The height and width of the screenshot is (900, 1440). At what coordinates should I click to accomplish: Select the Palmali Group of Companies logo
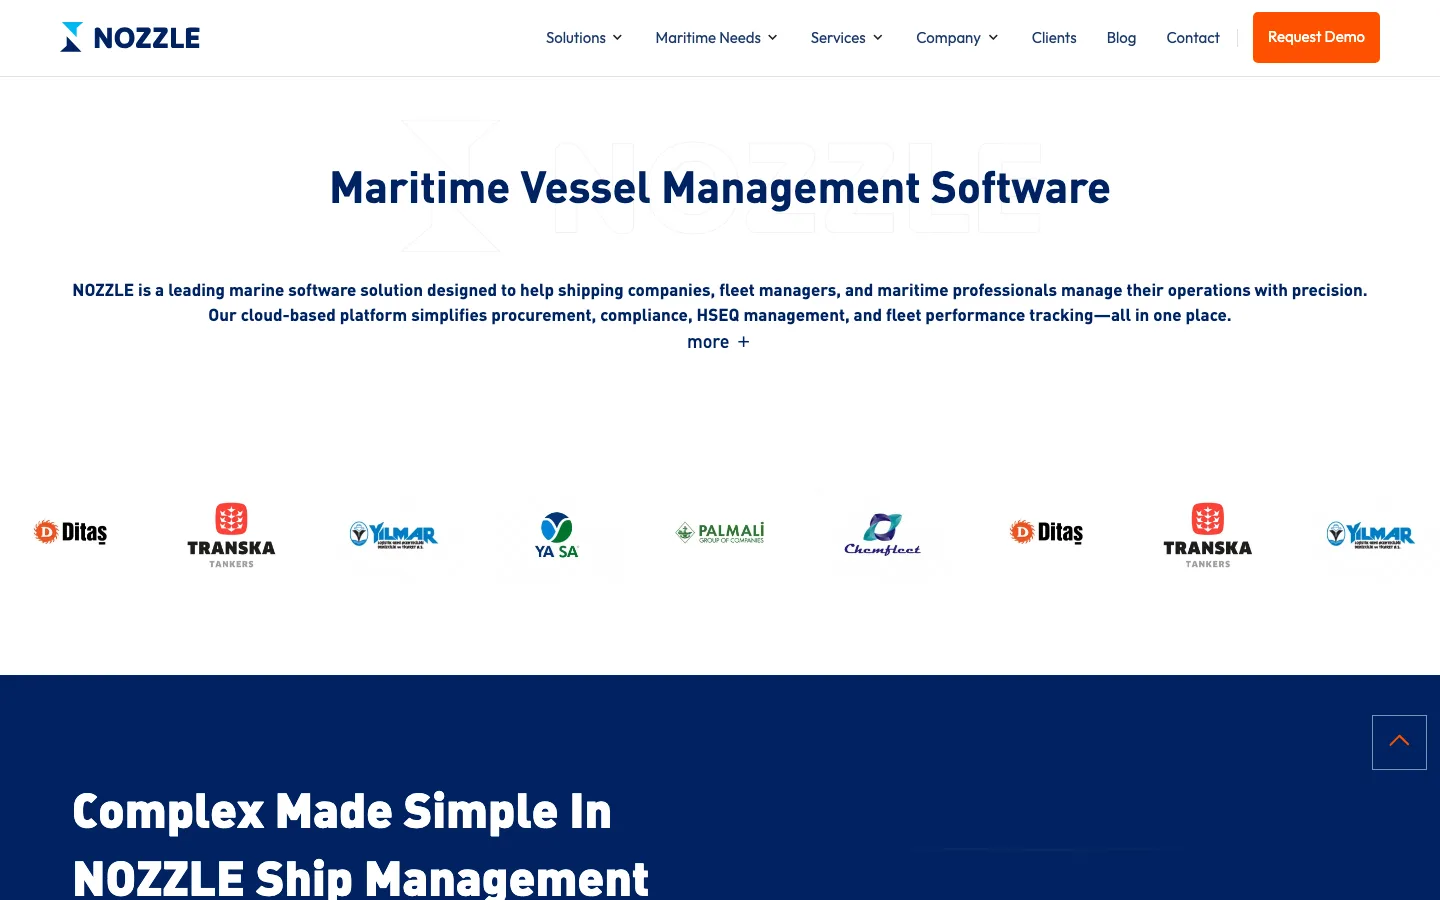(720, 533)
